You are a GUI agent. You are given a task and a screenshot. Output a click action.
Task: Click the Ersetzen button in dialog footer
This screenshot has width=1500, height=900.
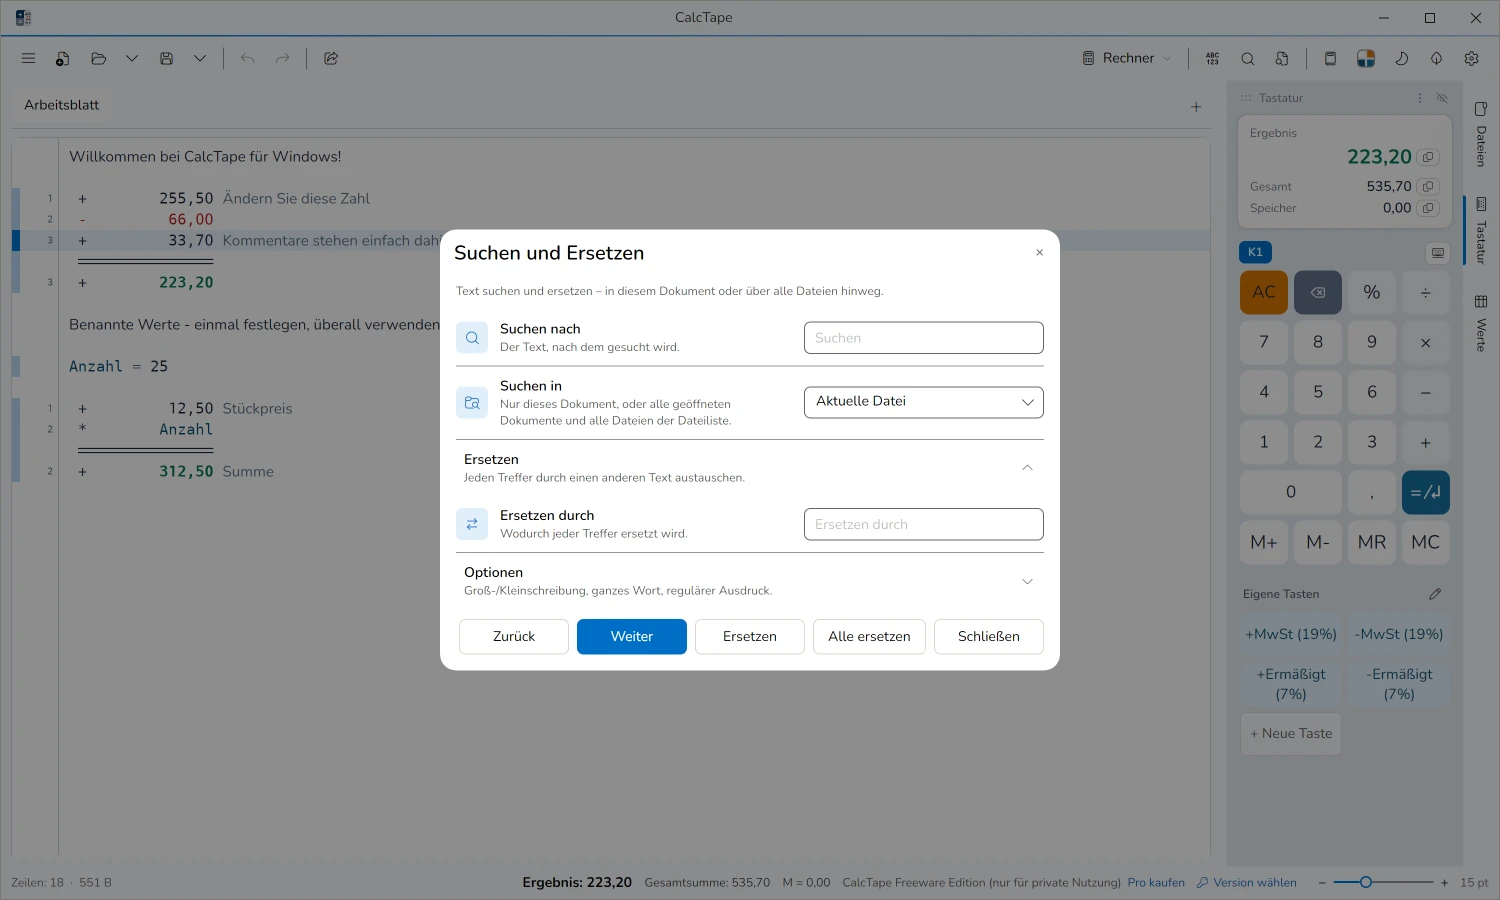pos(750,637)
